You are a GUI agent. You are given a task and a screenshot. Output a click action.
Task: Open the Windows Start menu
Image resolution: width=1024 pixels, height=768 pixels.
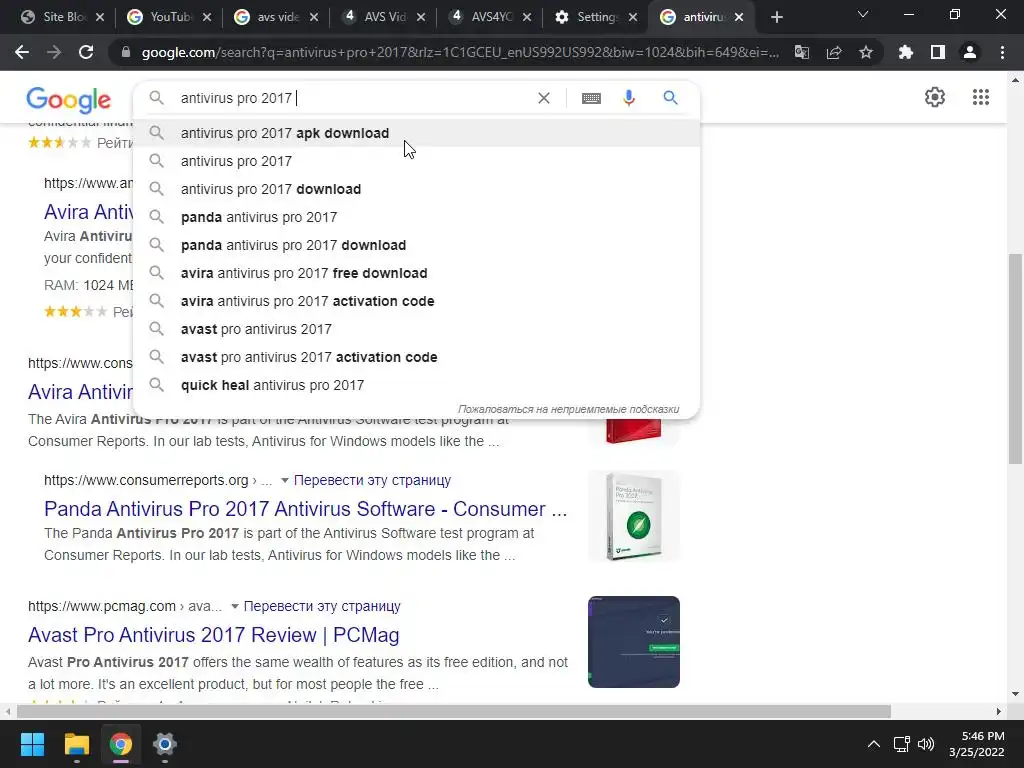(x=32, y=744)
